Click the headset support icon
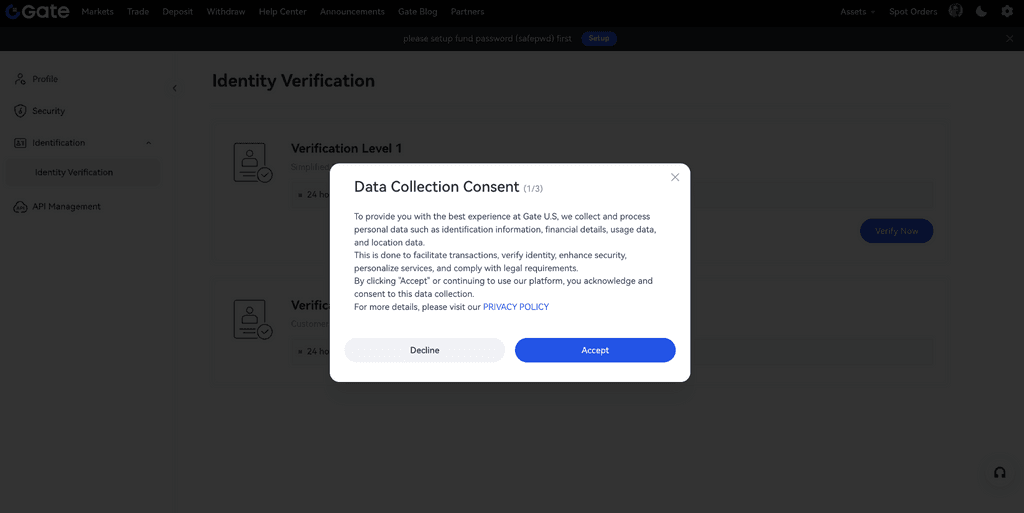Screen dimensions: 1024x513 [x=999, y=473]
